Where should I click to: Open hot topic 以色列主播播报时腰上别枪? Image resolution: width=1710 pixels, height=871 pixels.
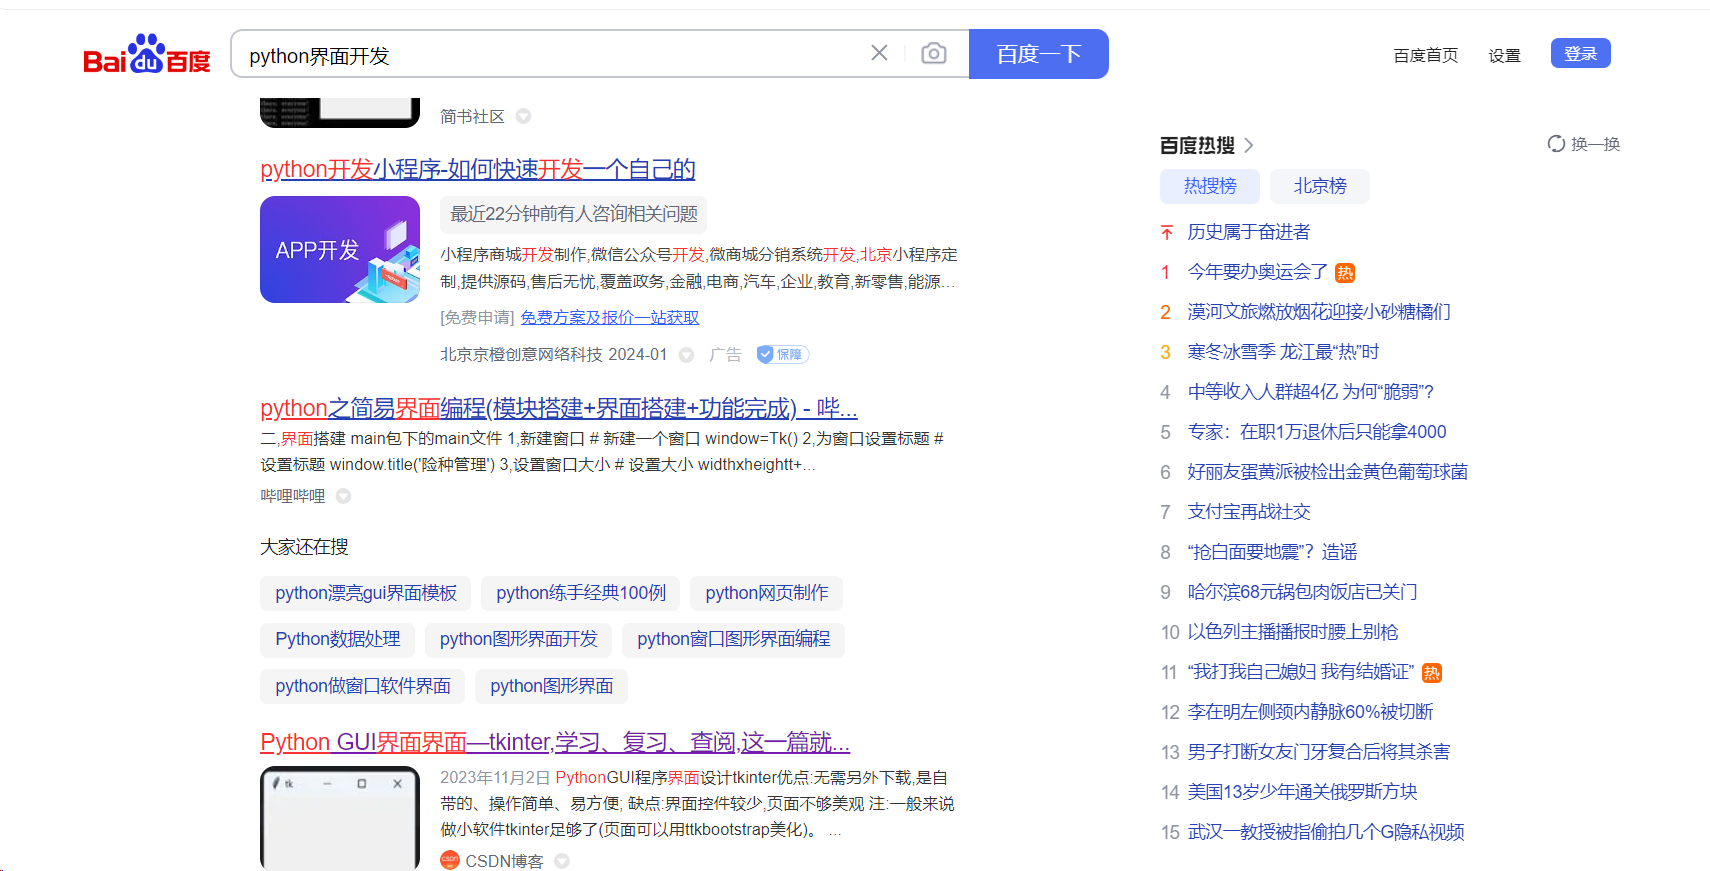[x=1293, y=632]
